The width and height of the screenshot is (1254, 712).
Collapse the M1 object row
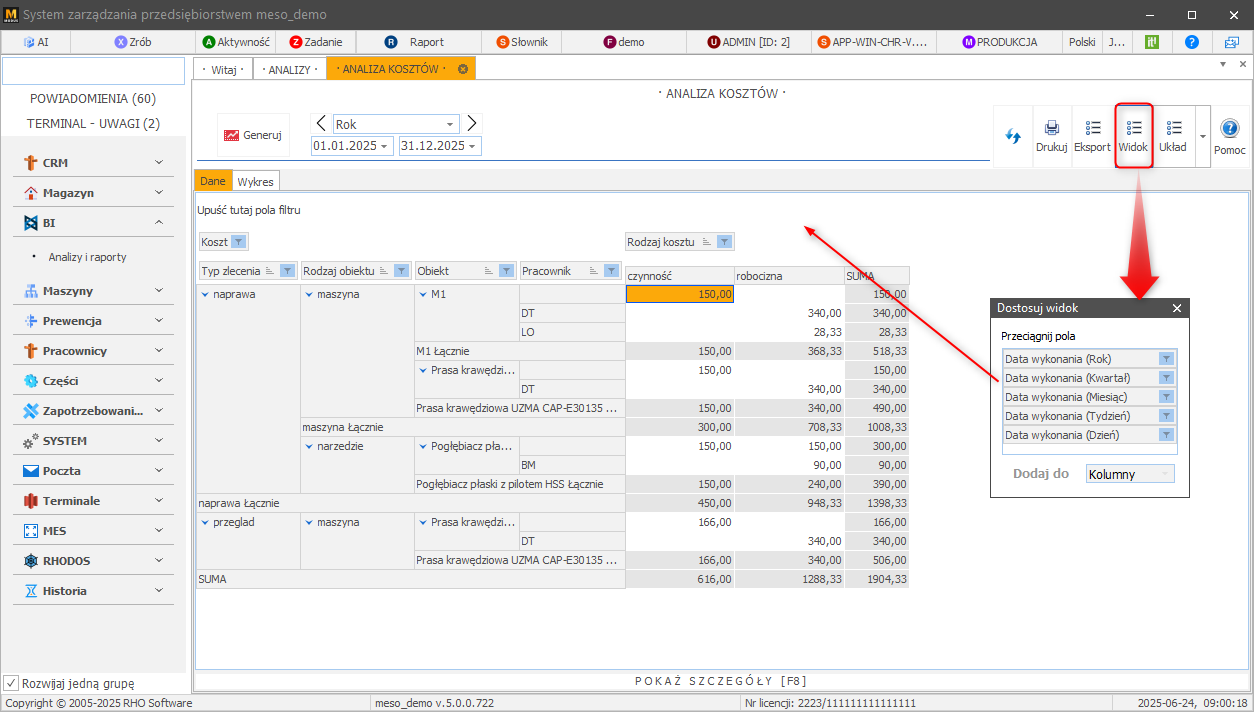[x=423, y=294]
